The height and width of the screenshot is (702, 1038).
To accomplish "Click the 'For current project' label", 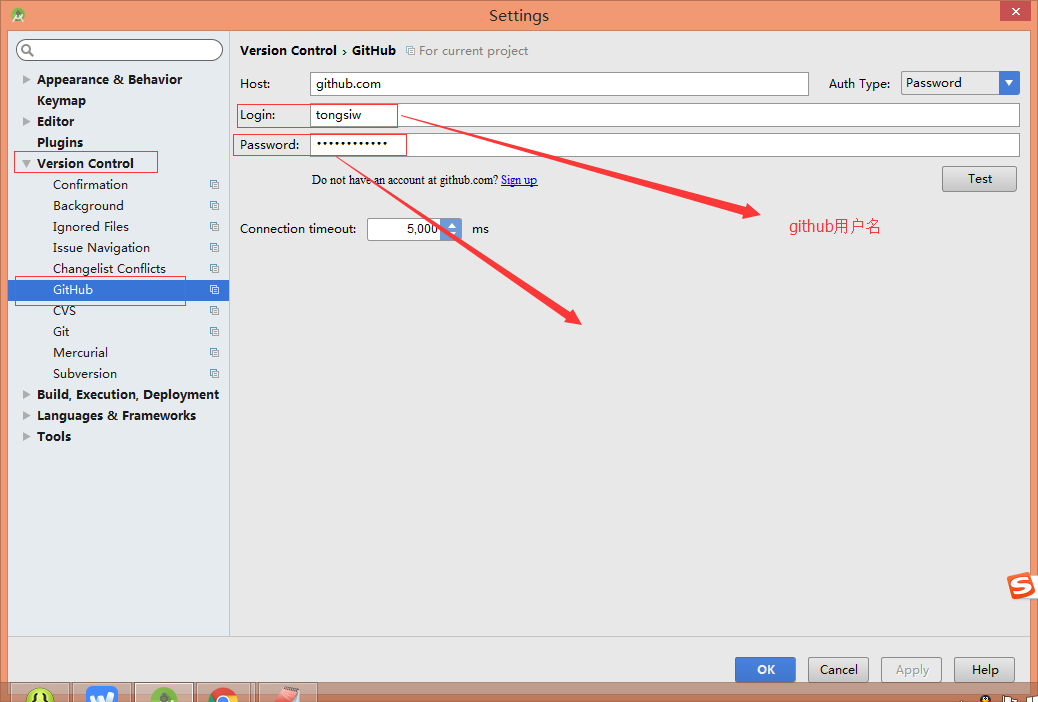I will (473, 51).
